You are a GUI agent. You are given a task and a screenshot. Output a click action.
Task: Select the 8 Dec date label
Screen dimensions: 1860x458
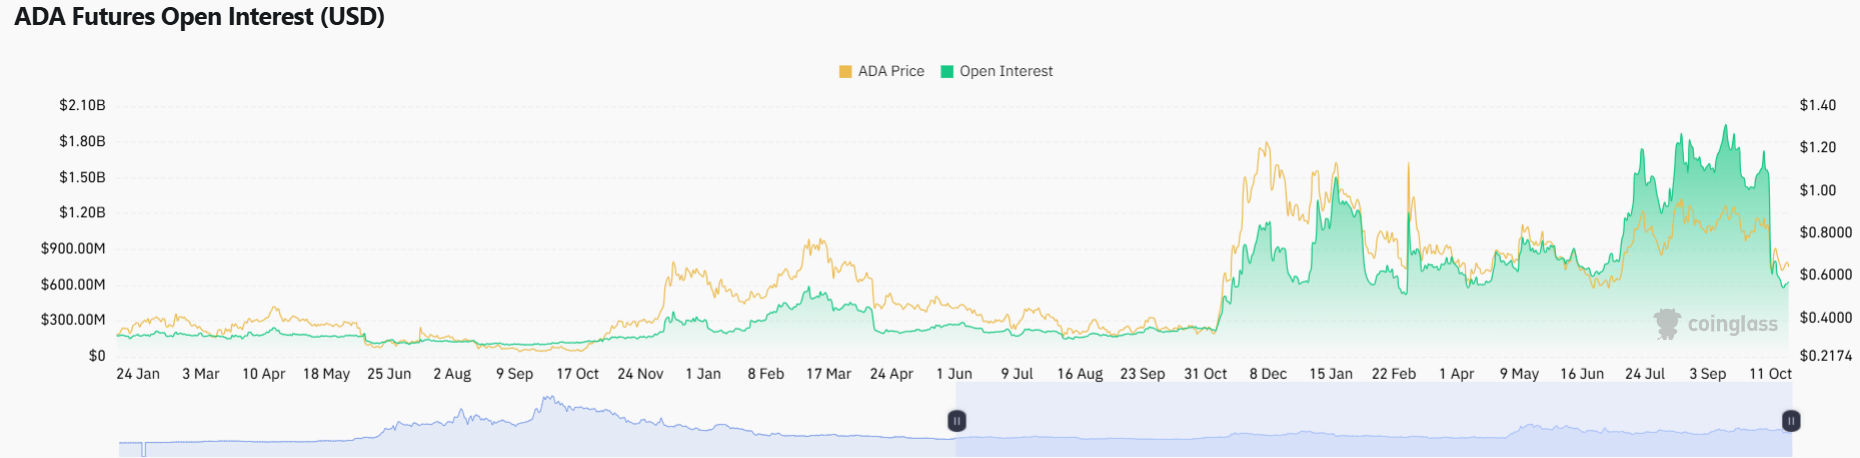click(1268, 374)
